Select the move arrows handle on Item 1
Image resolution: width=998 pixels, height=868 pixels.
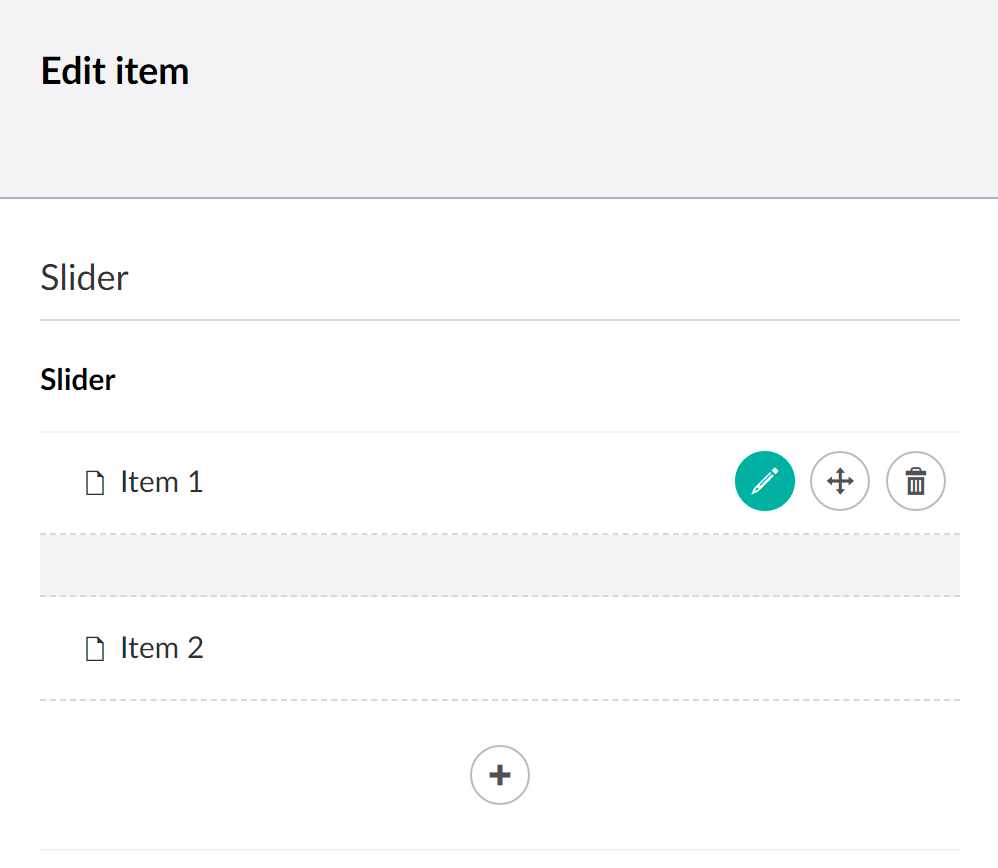840,481
